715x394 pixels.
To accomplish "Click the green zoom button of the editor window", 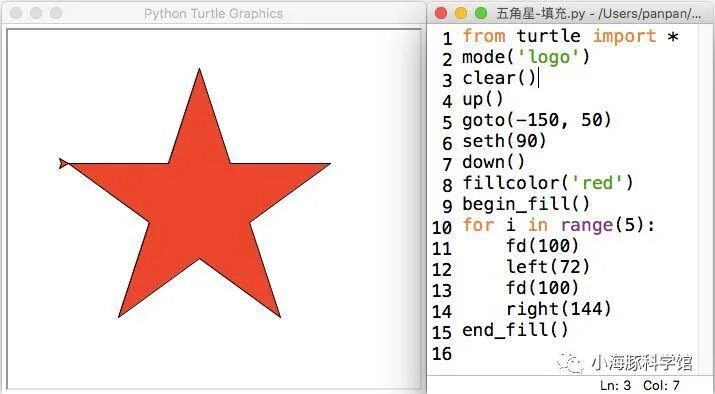I will 481,13.
